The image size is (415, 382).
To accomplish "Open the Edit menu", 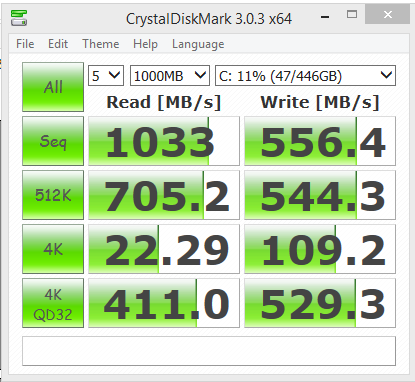I will [58, 44].
